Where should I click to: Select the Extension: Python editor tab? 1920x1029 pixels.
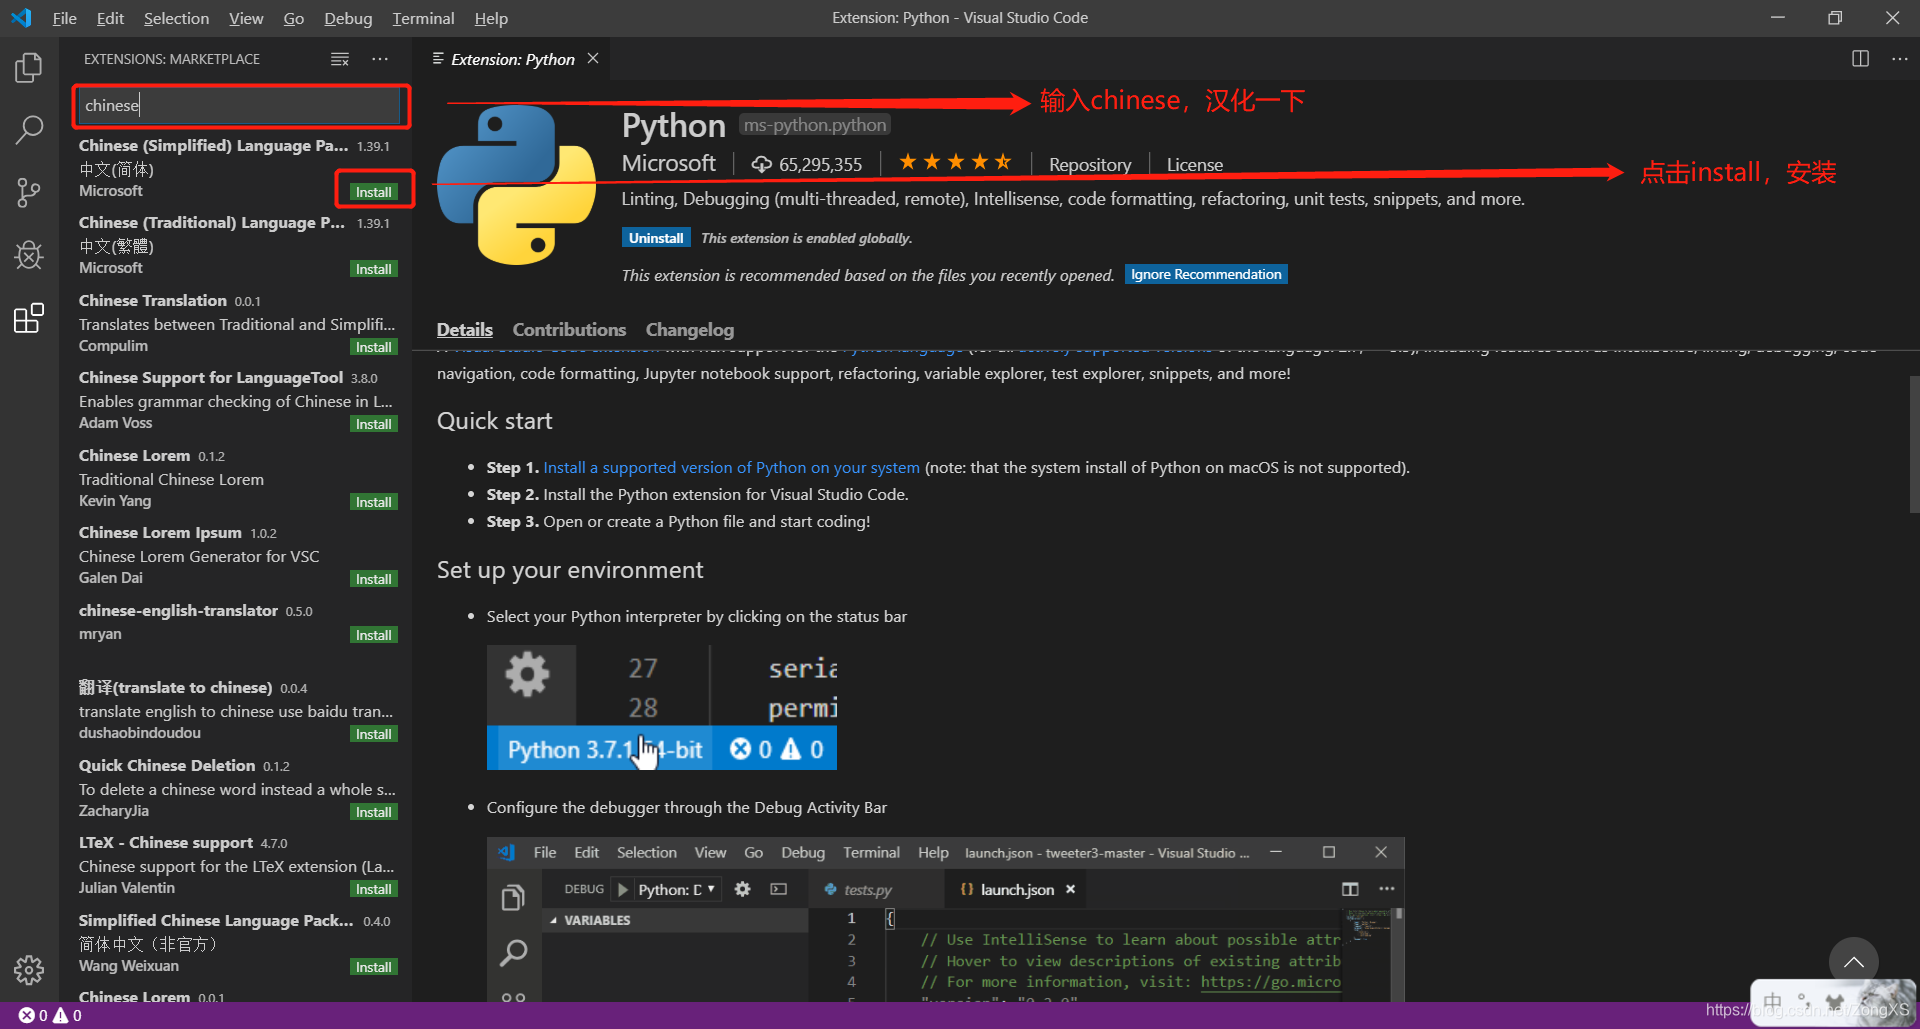pos(511,59)
